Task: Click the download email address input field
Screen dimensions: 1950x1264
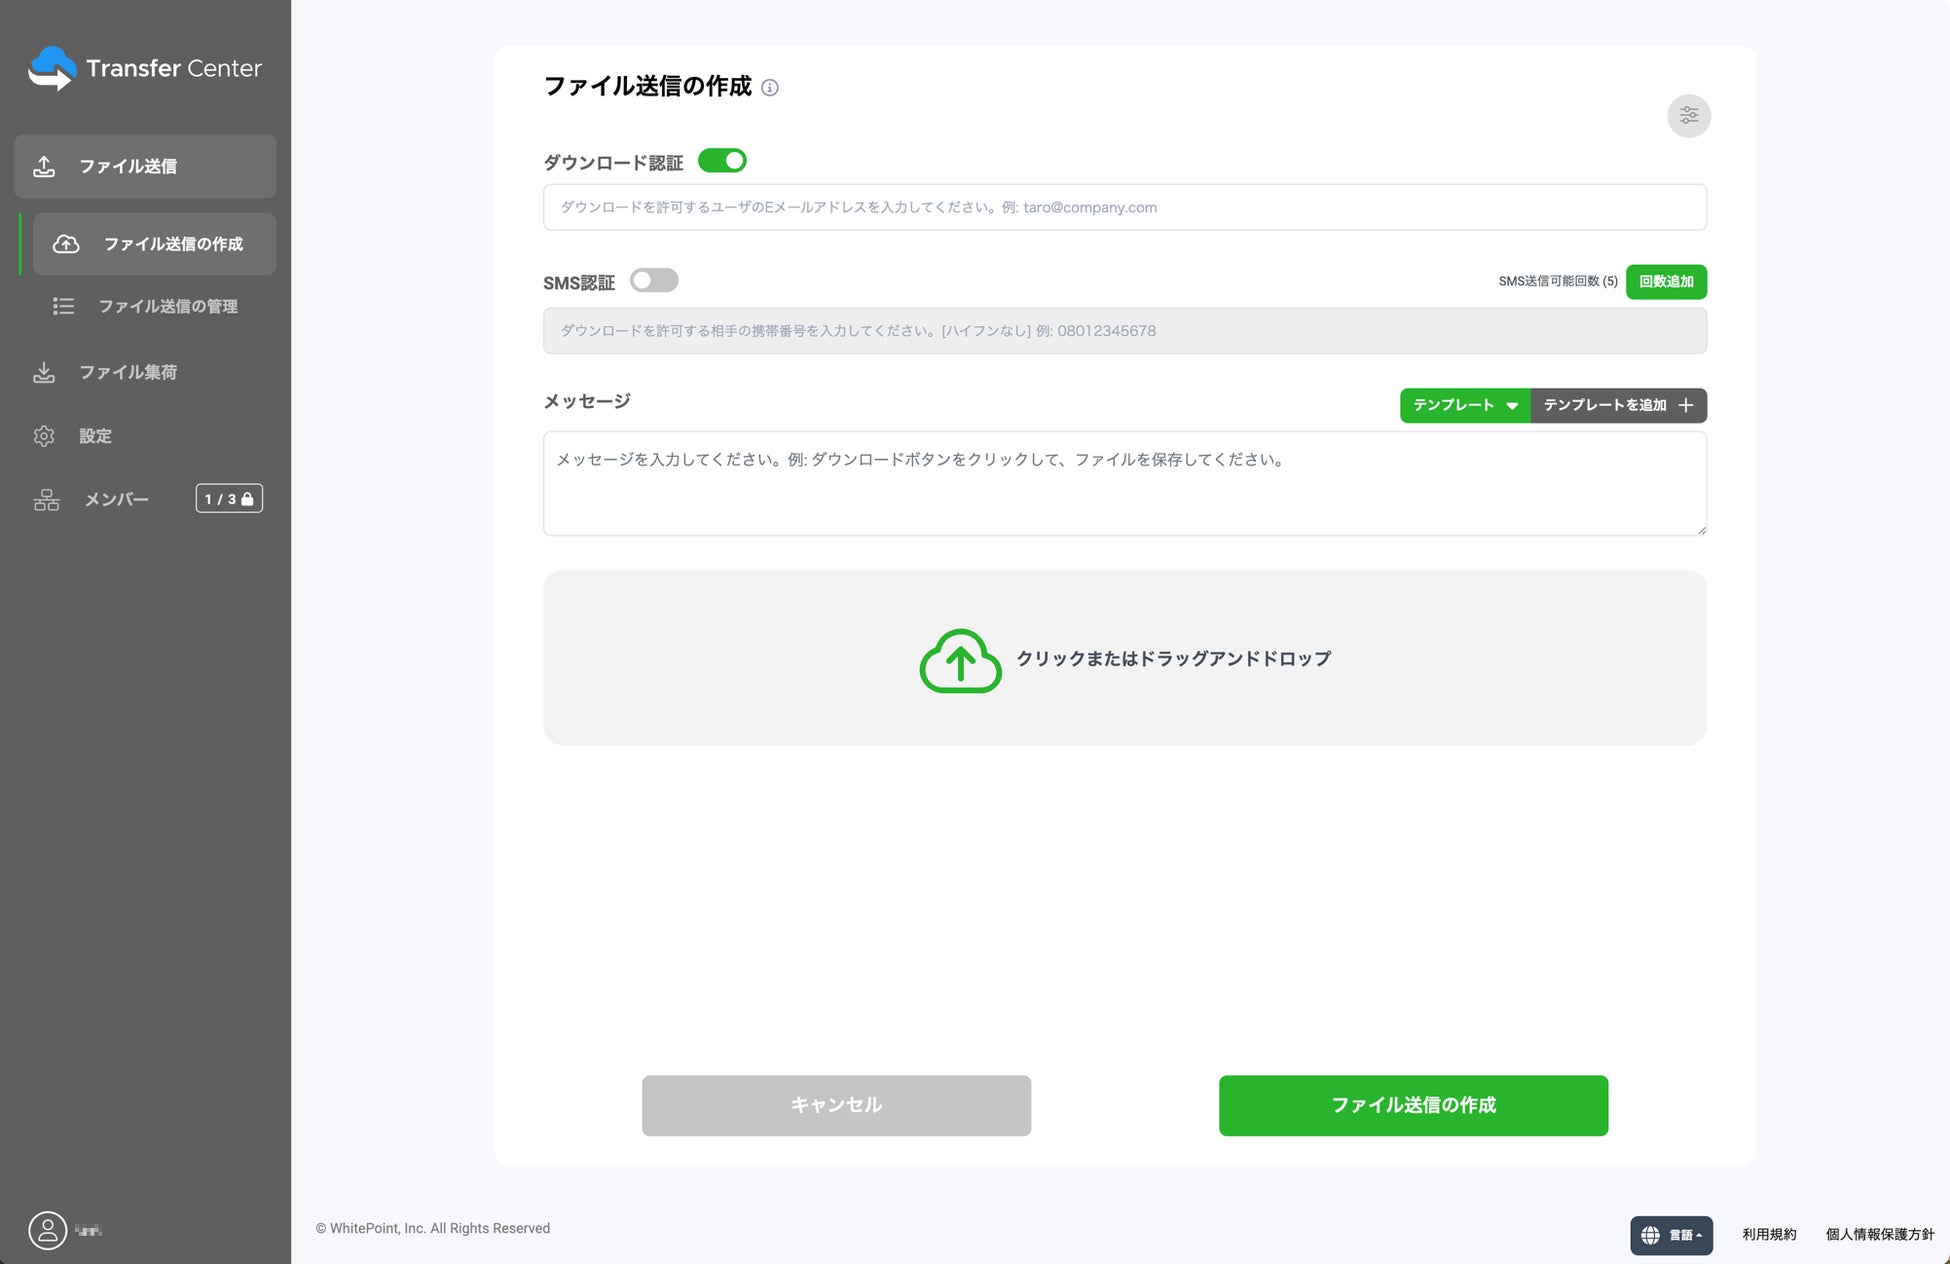Action: coord(1124,207)
